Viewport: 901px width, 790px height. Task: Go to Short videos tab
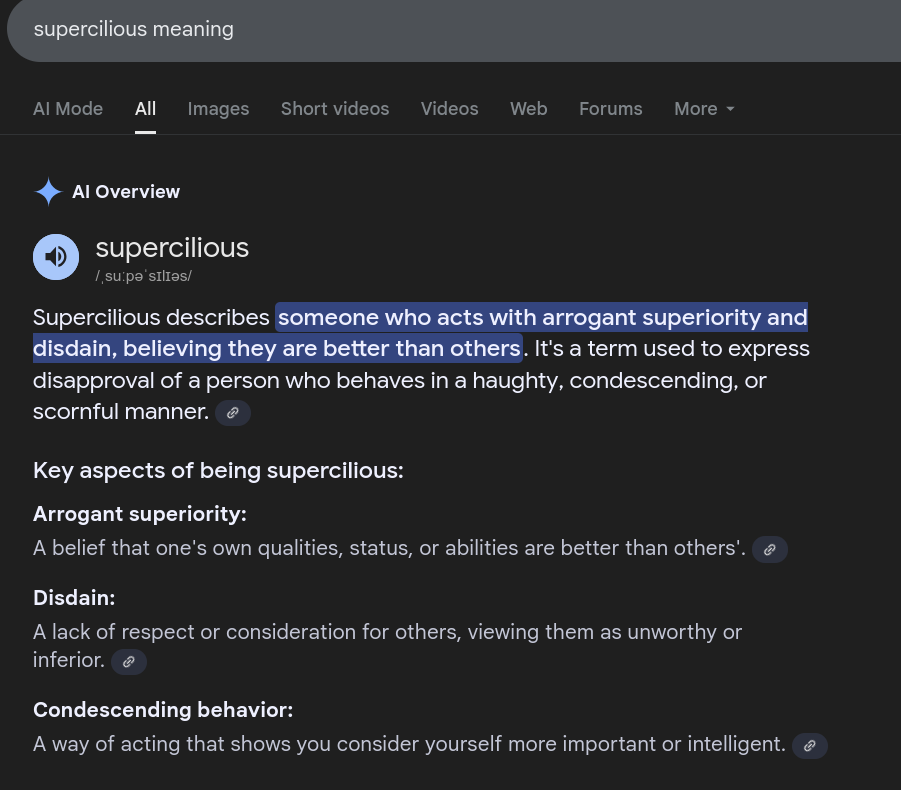[x=335, y=109]
